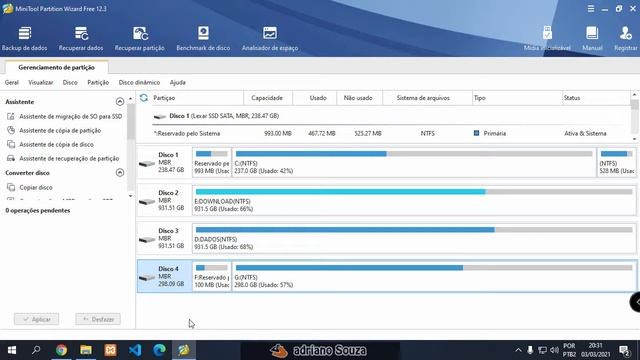Refresh the partition list icon
The width and height of the screenshot is (640, 360).
click(144, 98)
